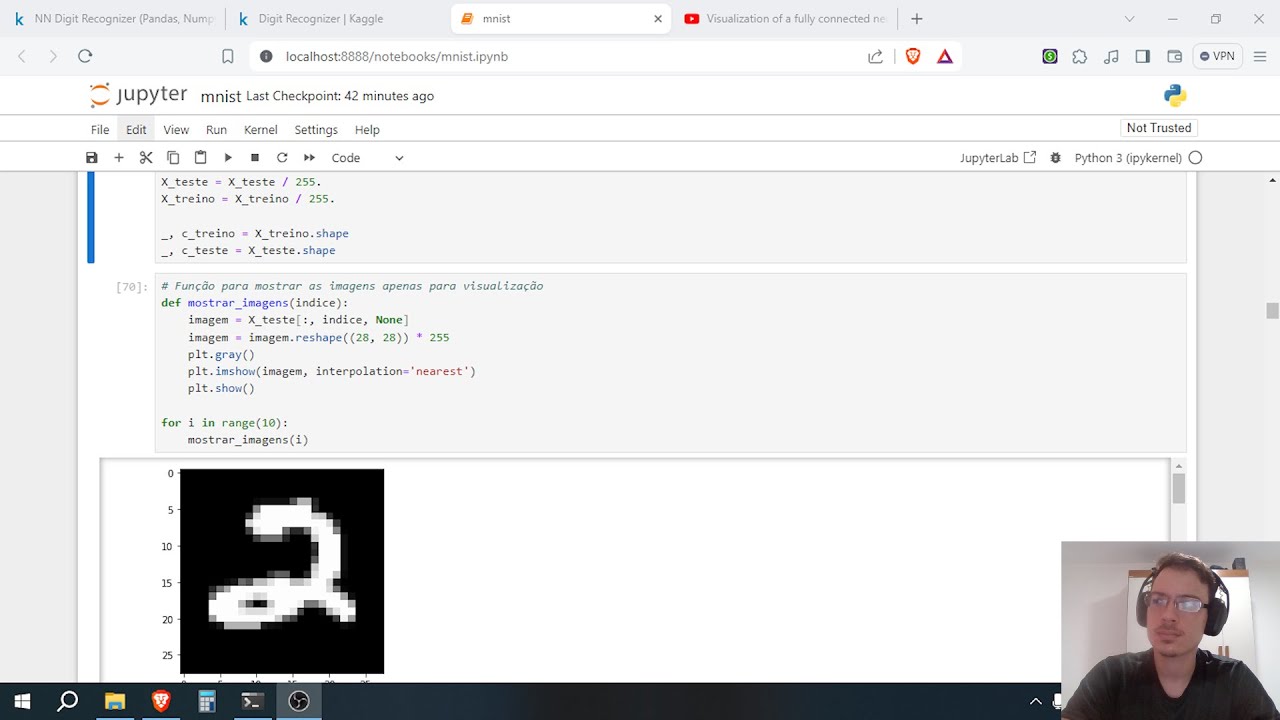Open a new browser tab

[x=917, y=18]
